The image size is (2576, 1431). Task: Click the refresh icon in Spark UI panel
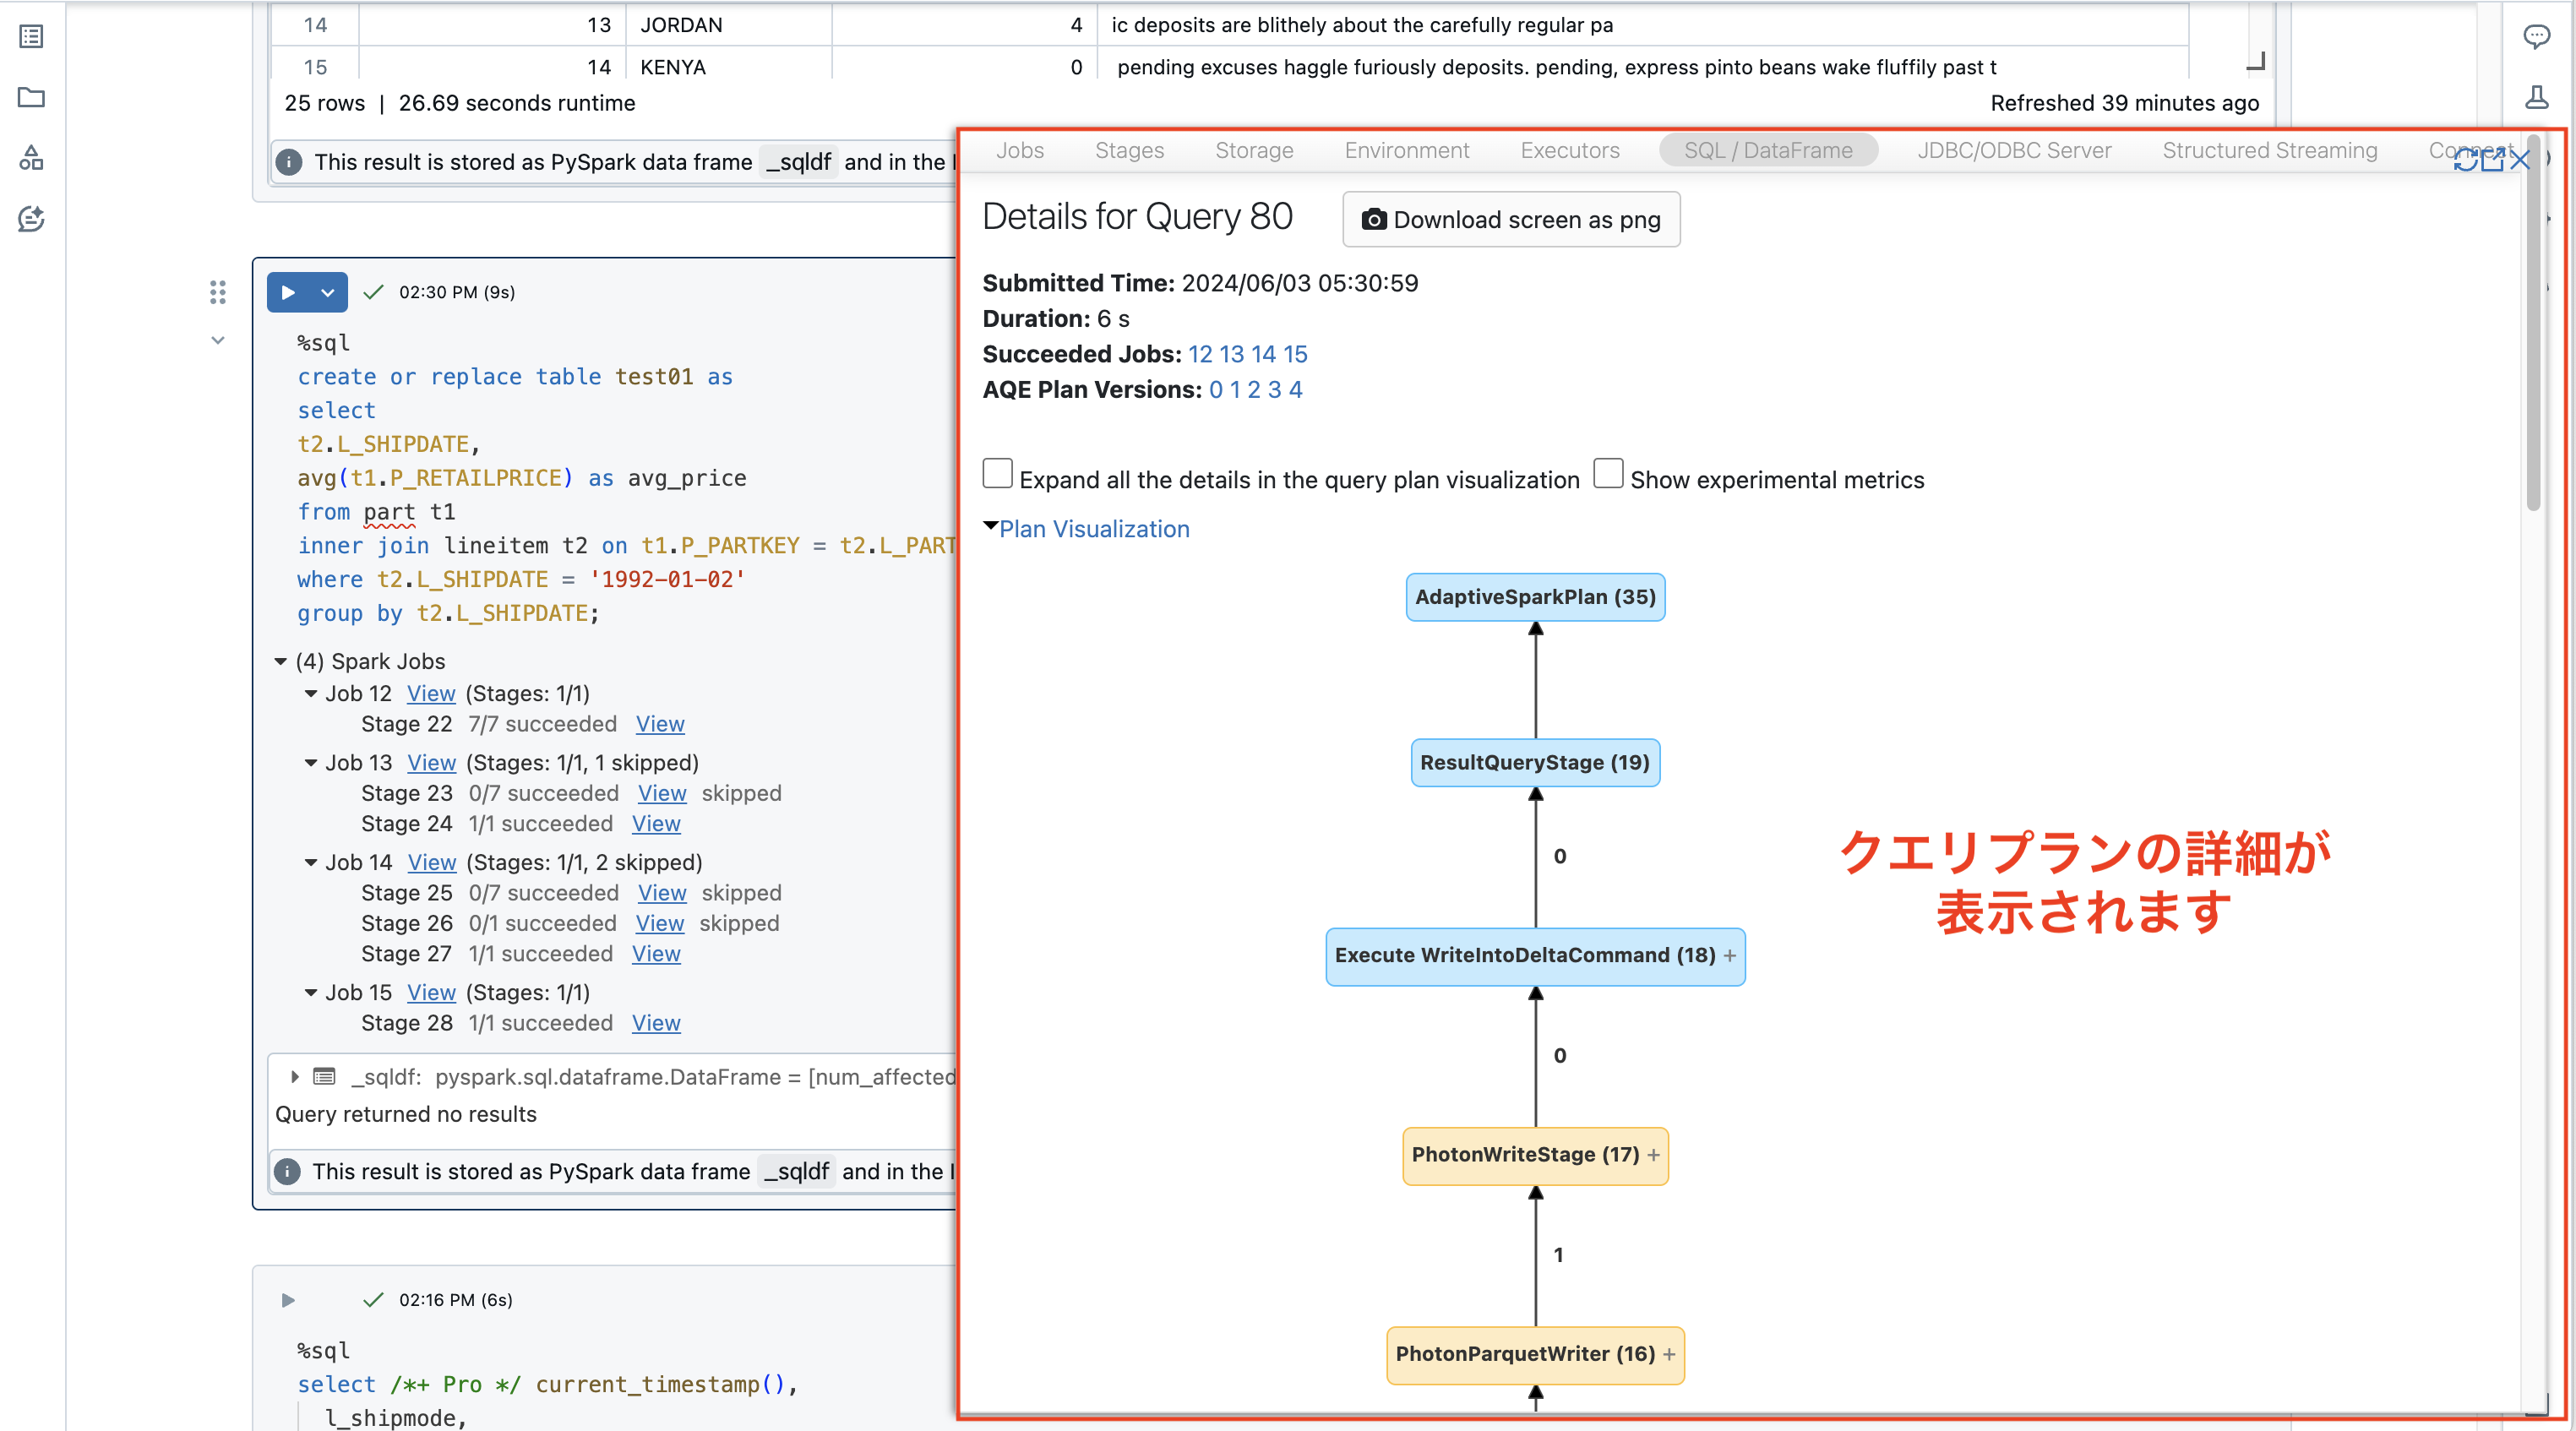[x=2465, y=160]
